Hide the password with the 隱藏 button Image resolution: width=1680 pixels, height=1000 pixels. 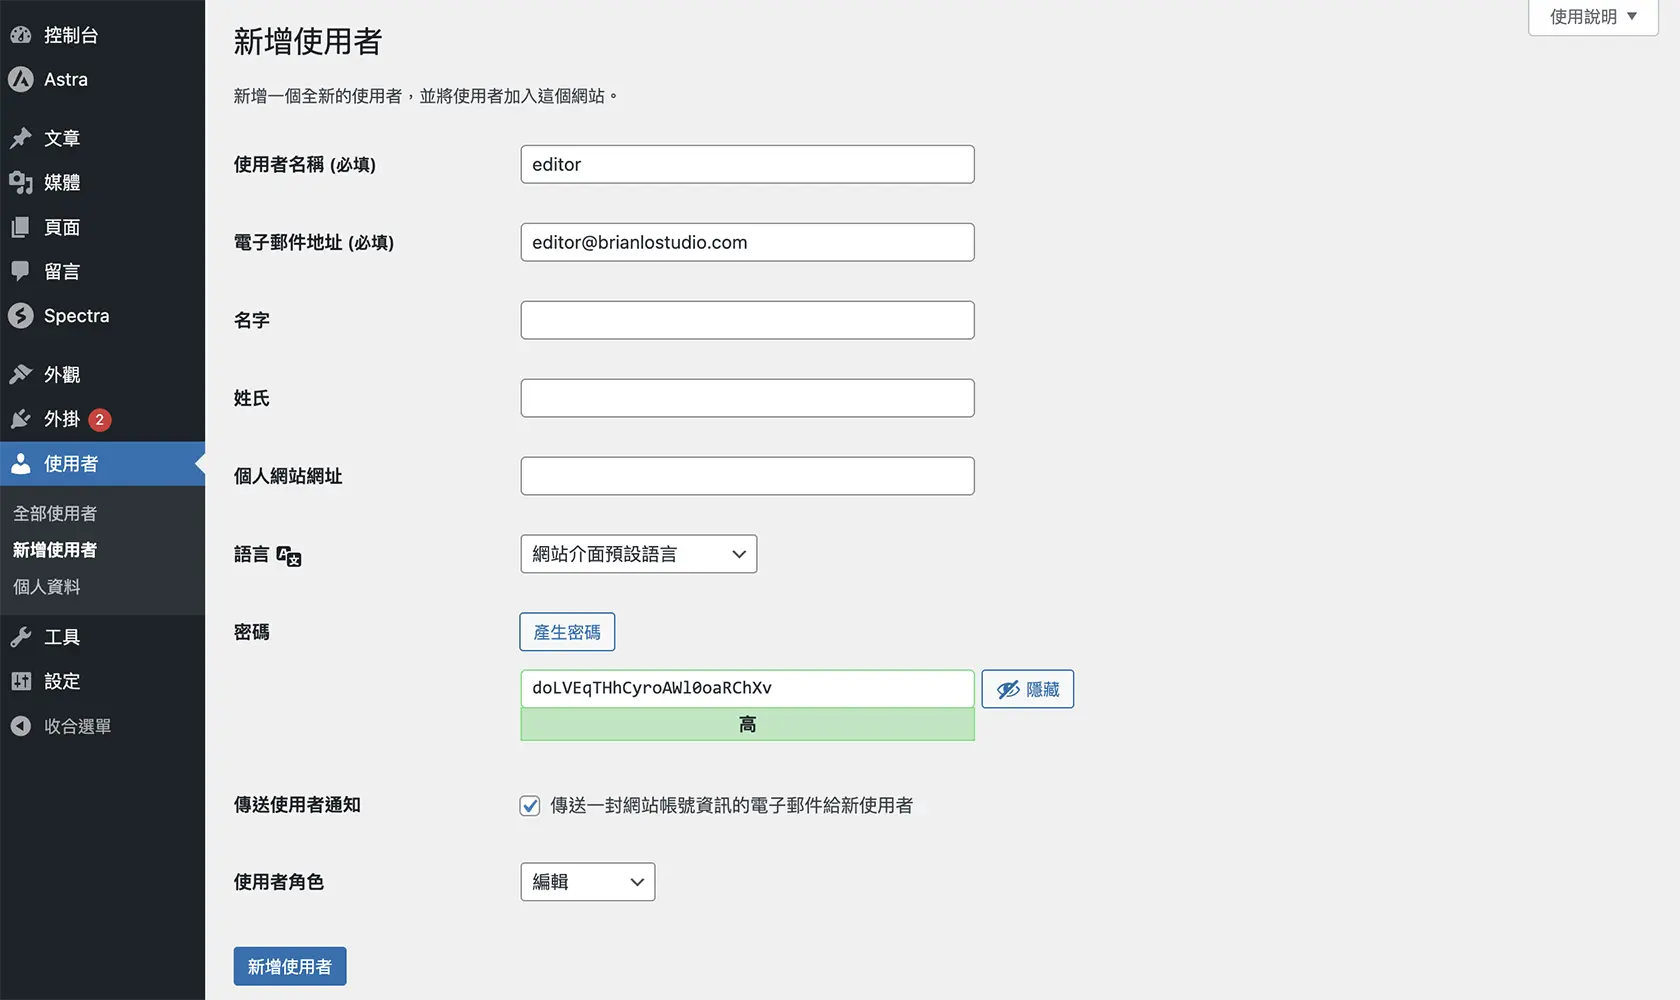pos(1028,689)
